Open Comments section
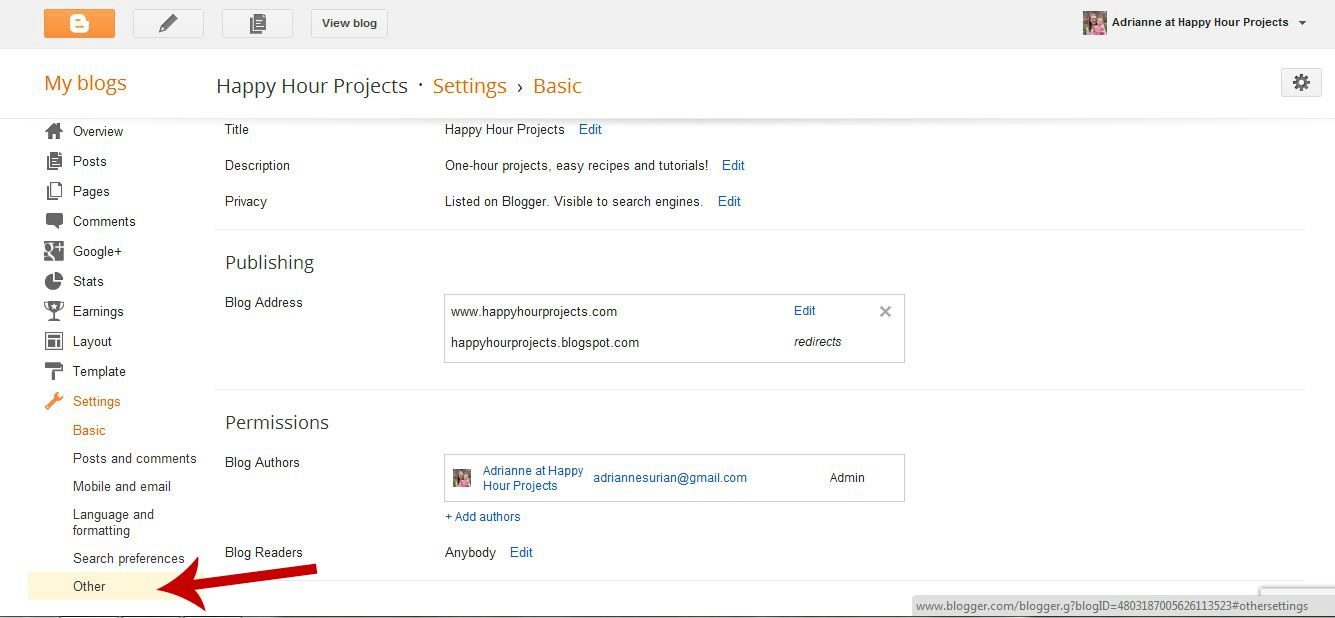The image size is (1335, 618). (x=104, y=221)
